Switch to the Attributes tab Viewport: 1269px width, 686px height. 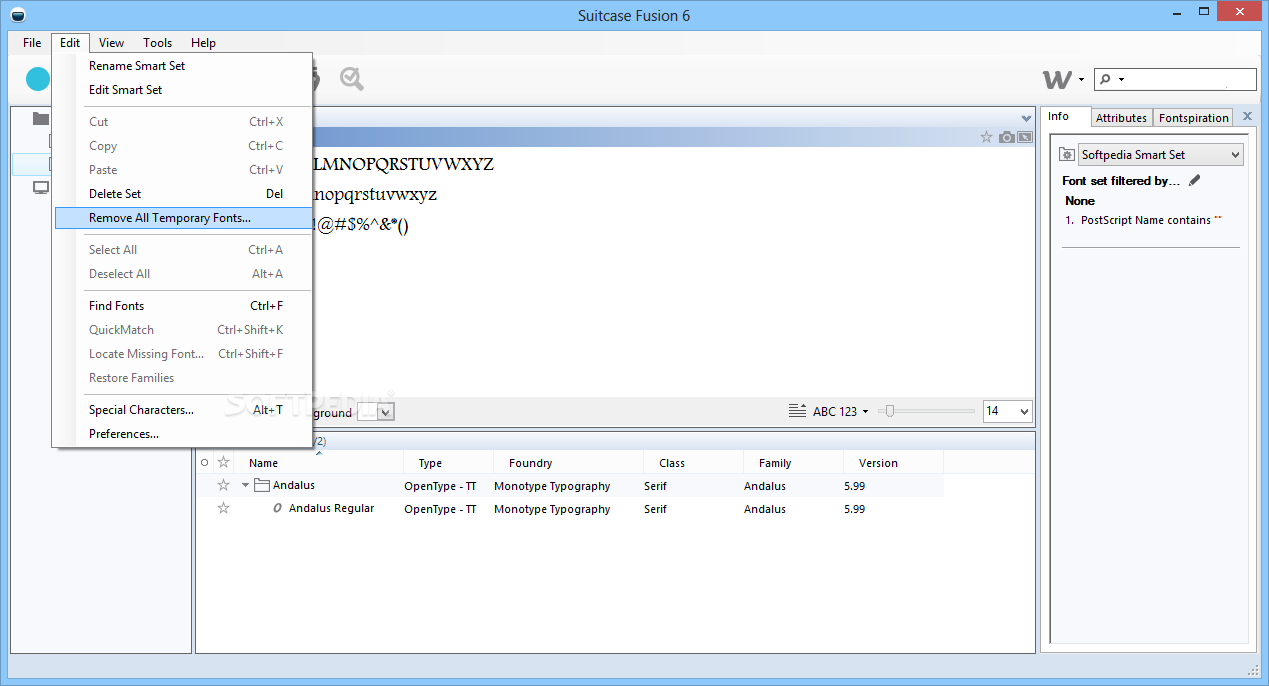(x=1121, y=118)
